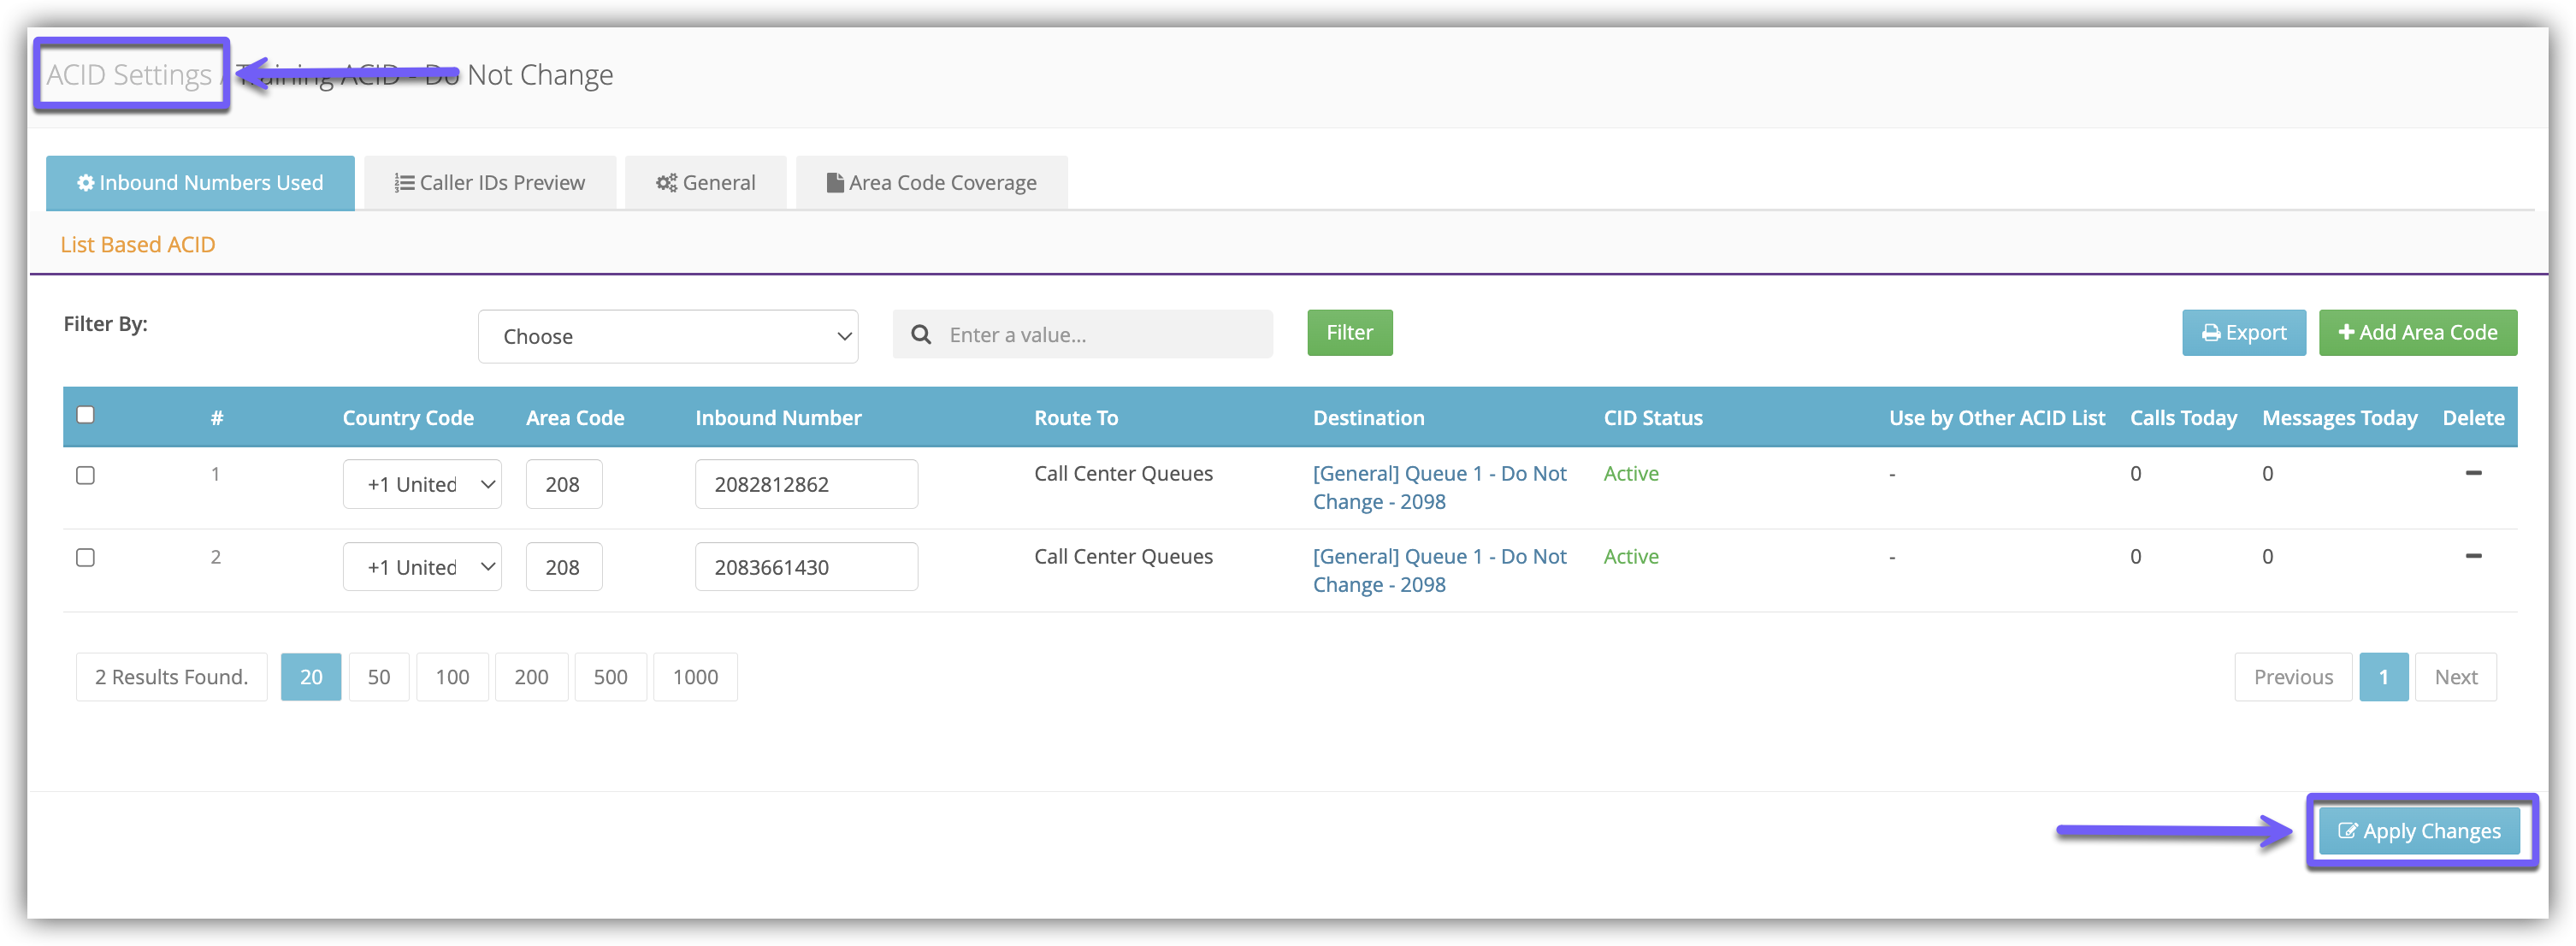
Task: Click Add Area Code plus button
Action: pyautogui.click(x=2417, y=333)
